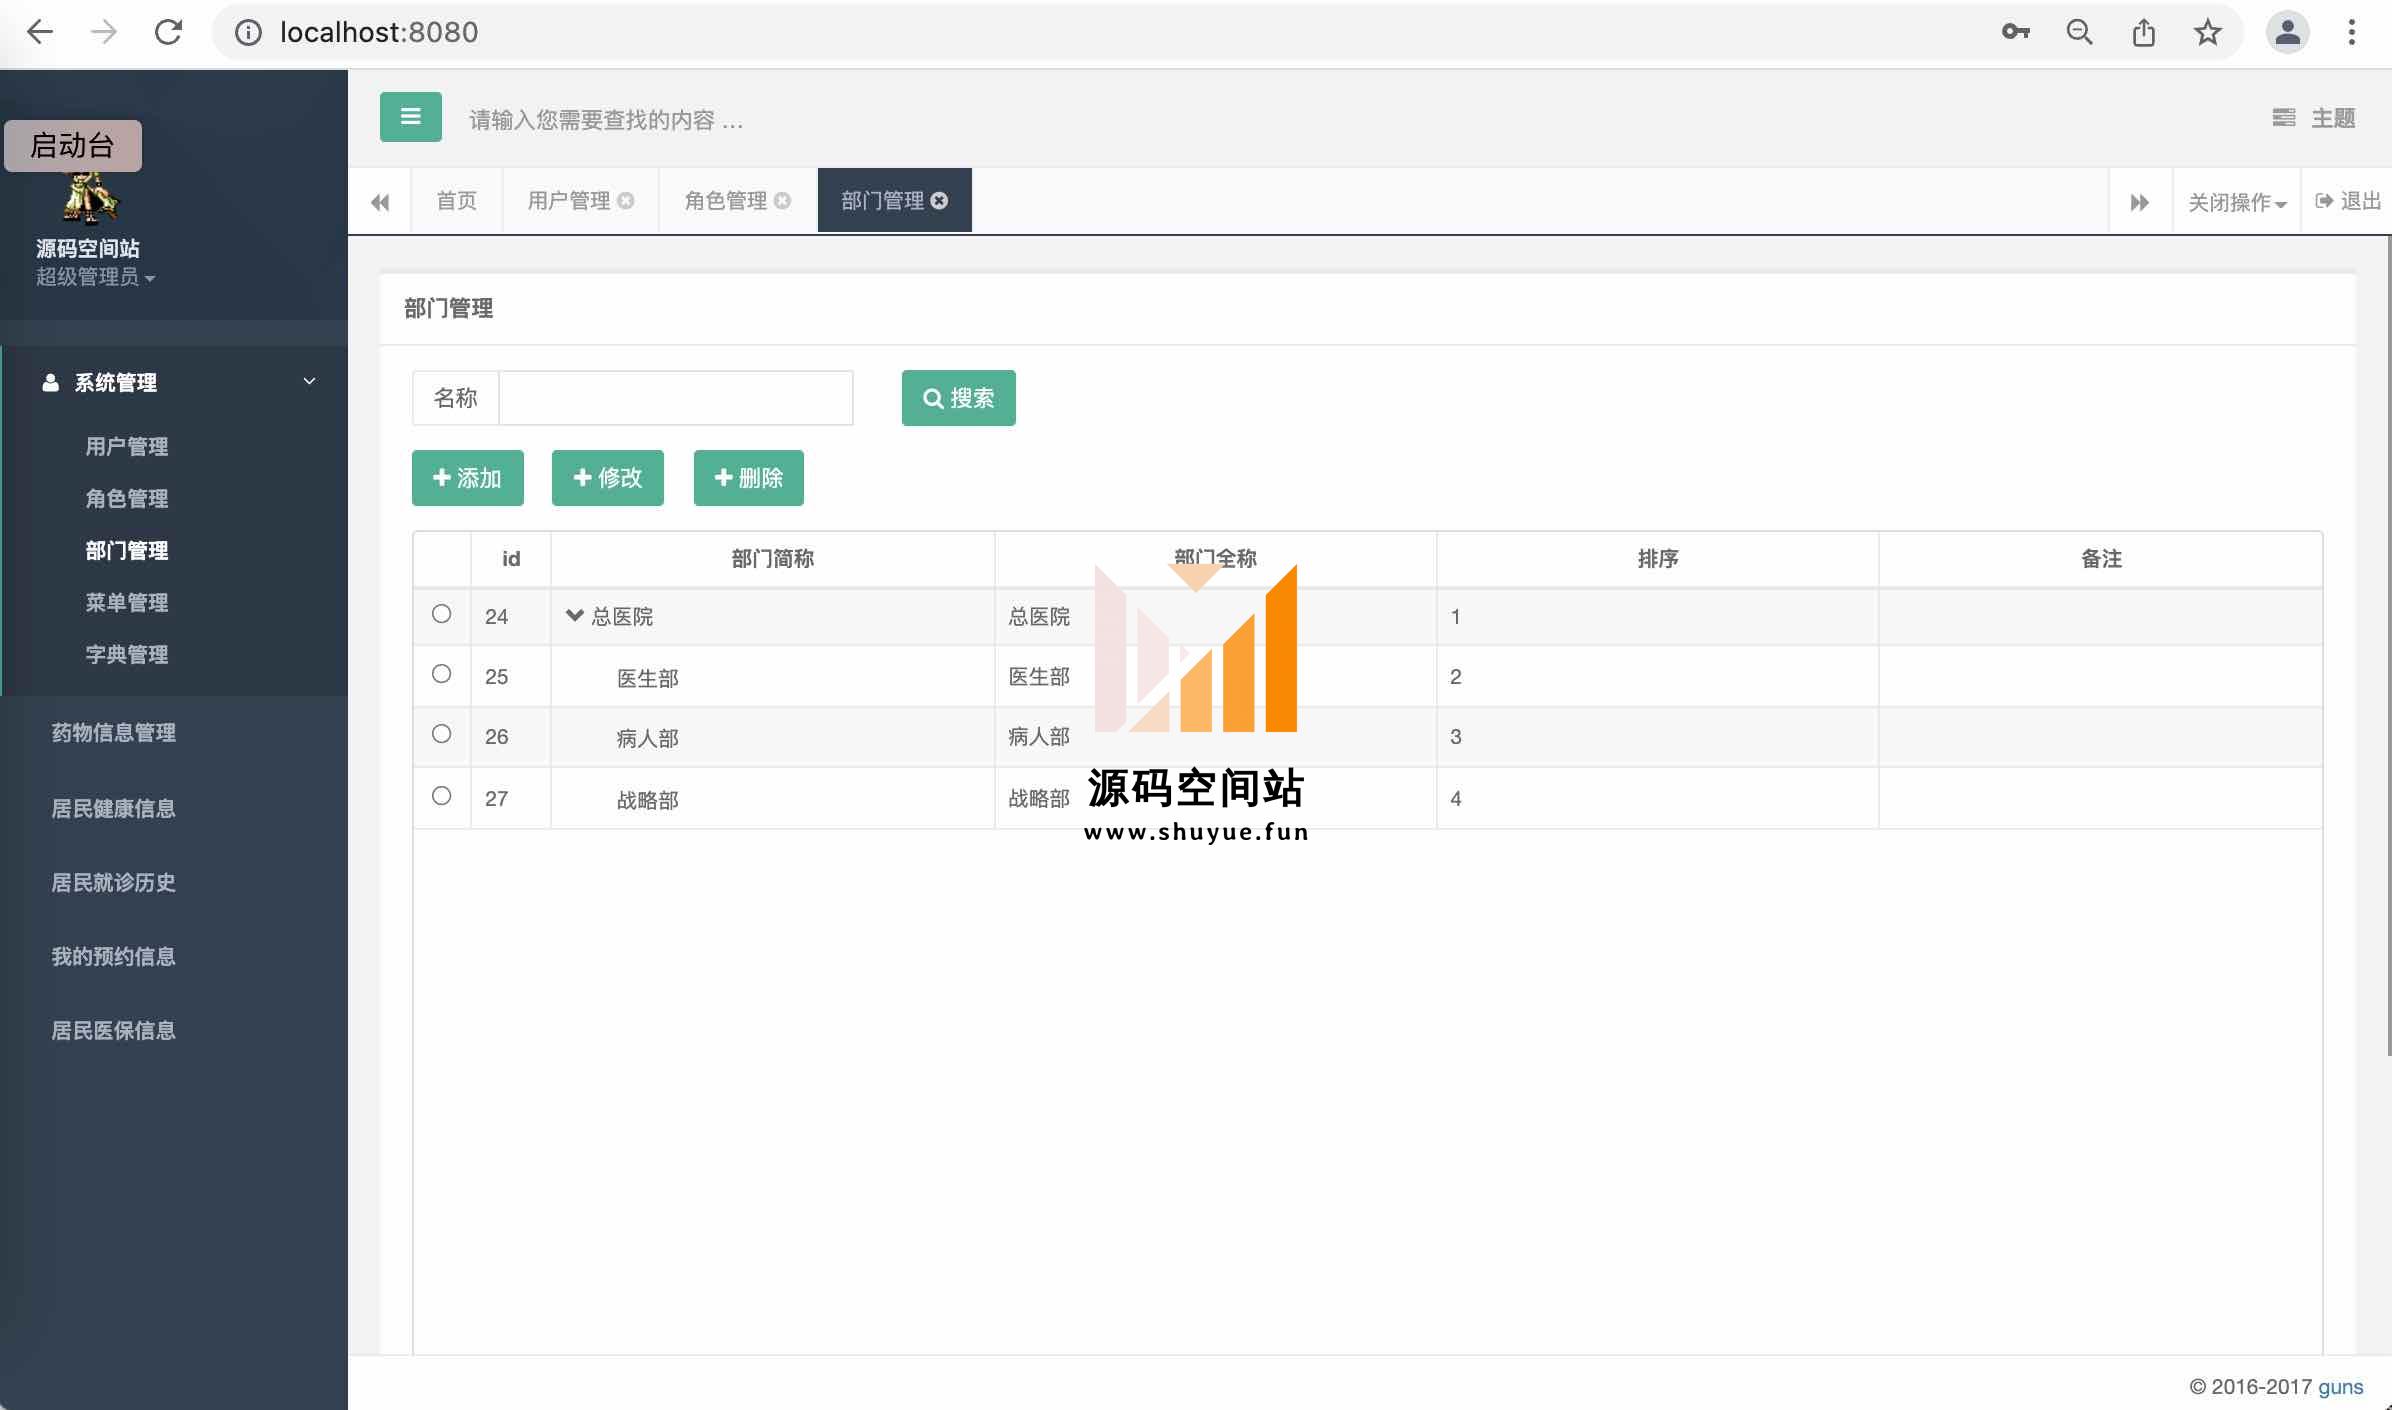Click the zoom magnifier icon in address bar
The image size is (2392, 1410).
click(x=2079, y=32)
